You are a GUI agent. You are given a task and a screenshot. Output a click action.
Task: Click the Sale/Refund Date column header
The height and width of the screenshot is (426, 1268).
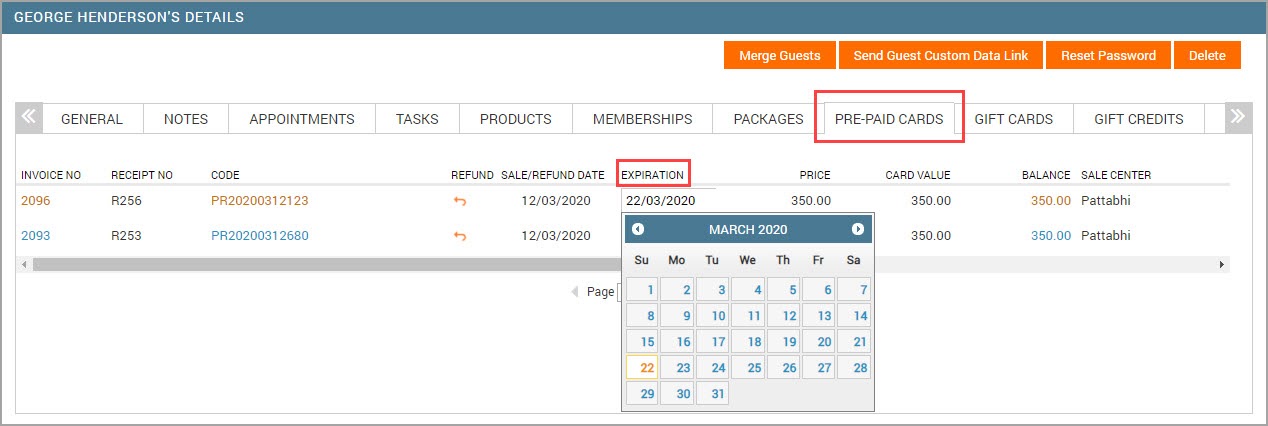tap(553, 175)
